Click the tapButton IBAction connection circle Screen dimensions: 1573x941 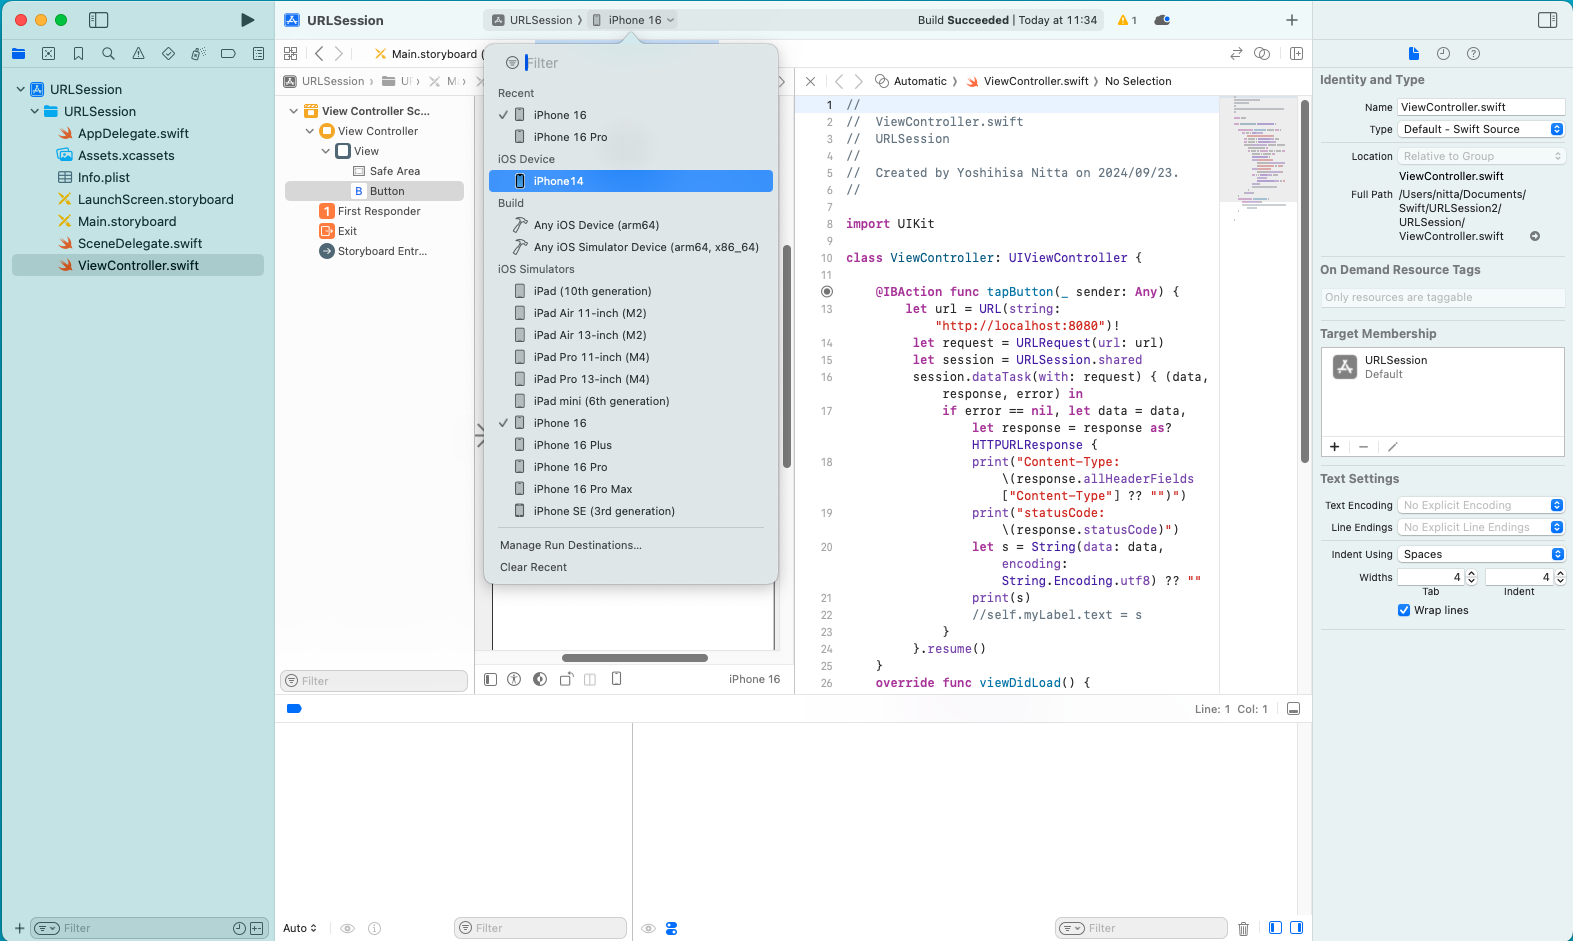click(x=827, y=292)
